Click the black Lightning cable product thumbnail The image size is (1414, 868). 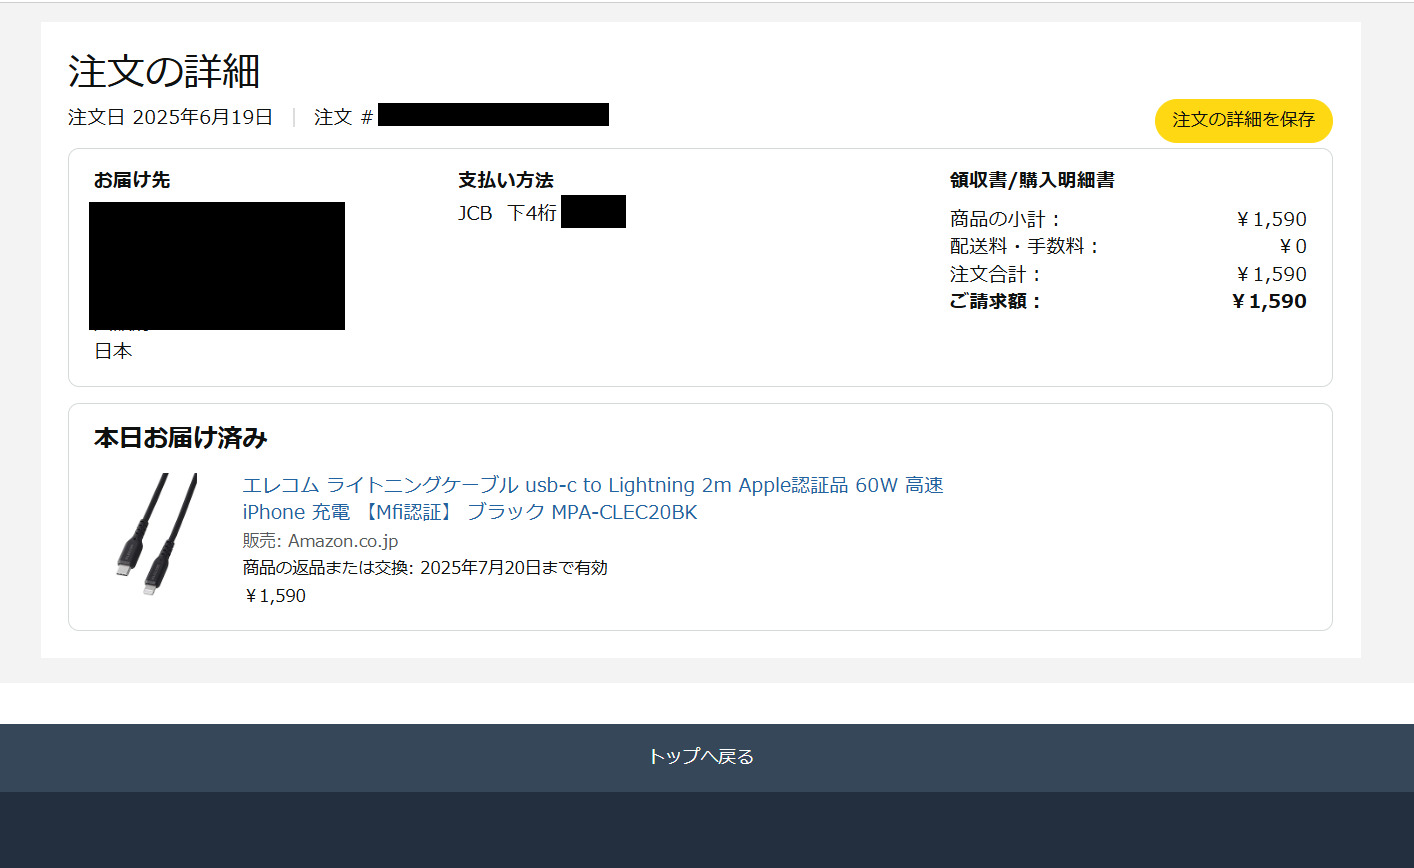click(155, 534)
